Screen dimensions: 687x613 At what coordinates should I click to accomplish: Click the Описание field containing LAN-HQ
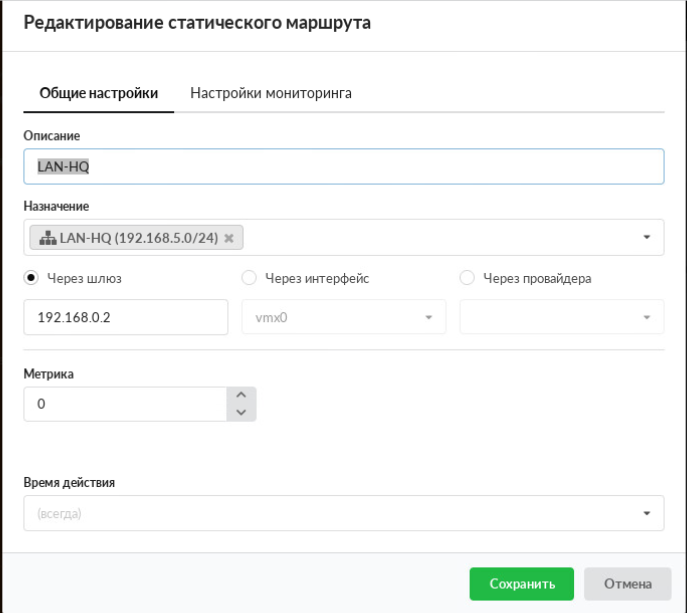tap(344, 167)
